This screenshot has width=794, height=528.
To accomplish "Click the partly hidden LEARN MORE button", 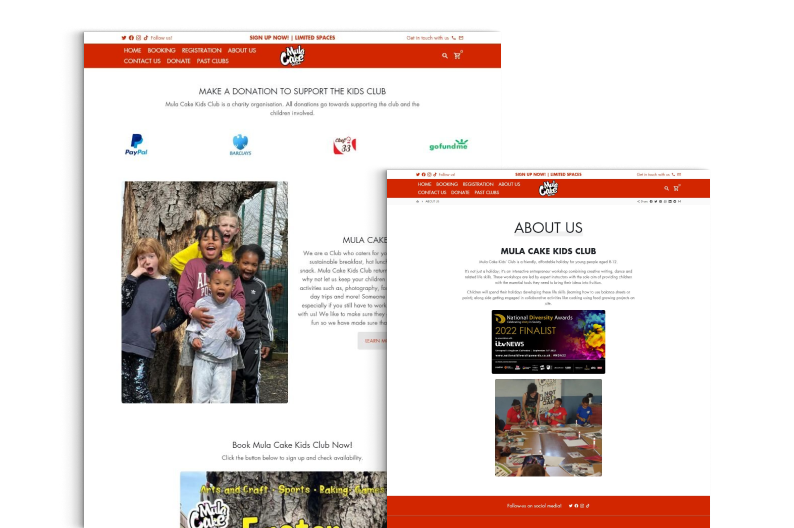I will (372, 341).
